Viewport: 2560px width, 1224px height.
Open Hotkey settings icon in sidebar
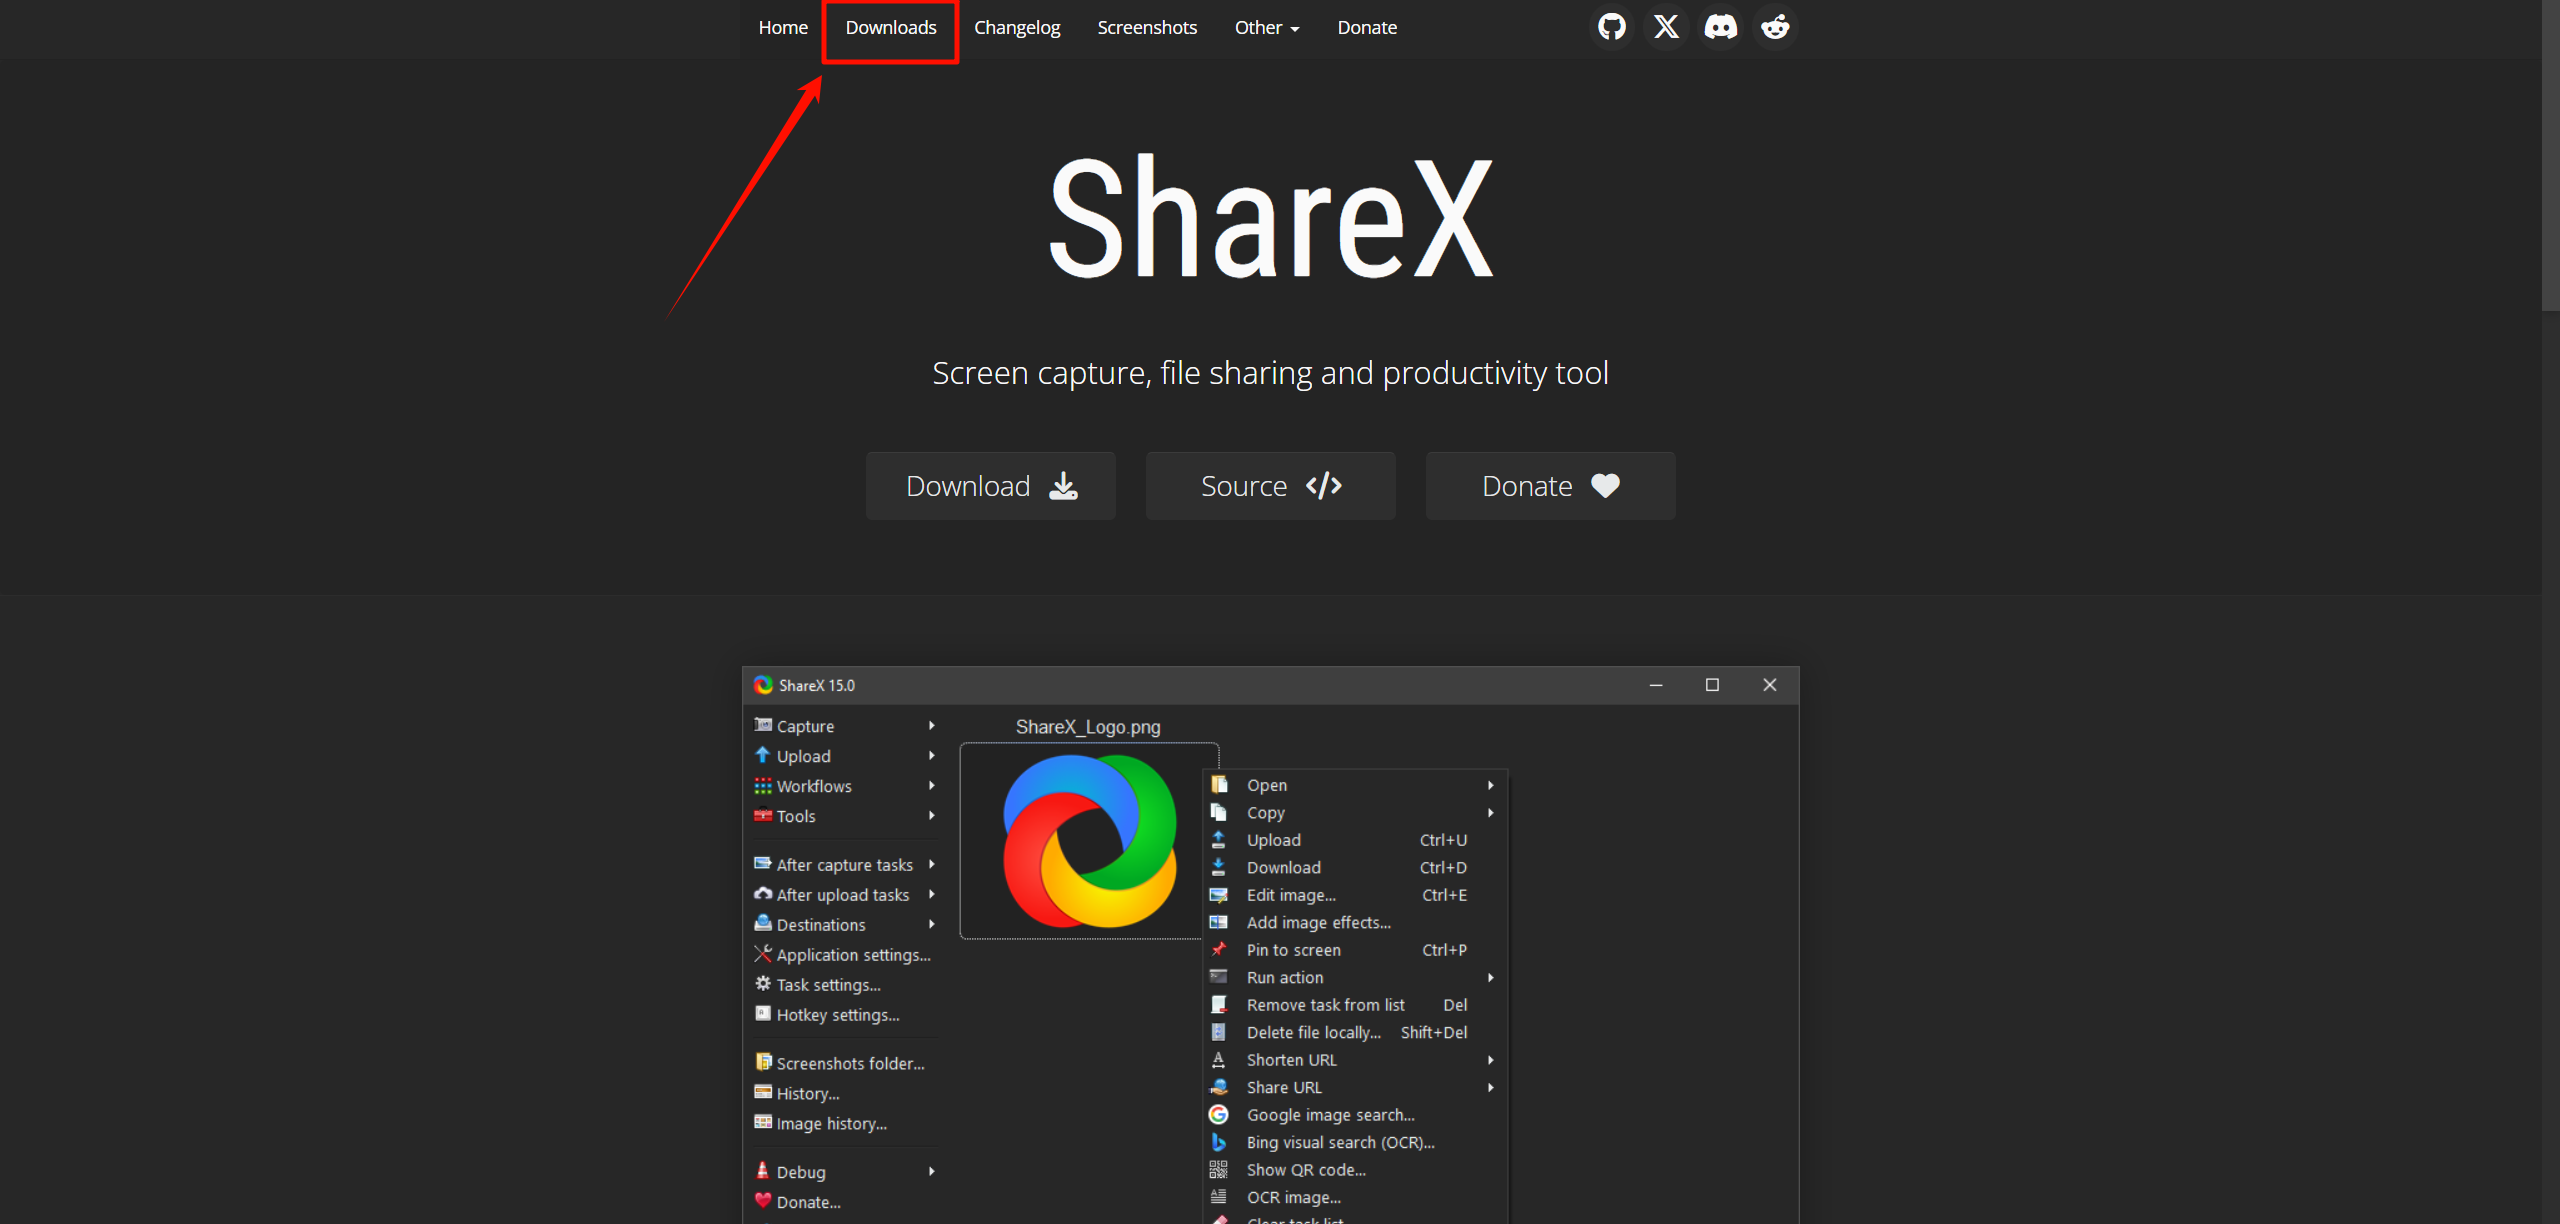click(x=762, y=1014)
